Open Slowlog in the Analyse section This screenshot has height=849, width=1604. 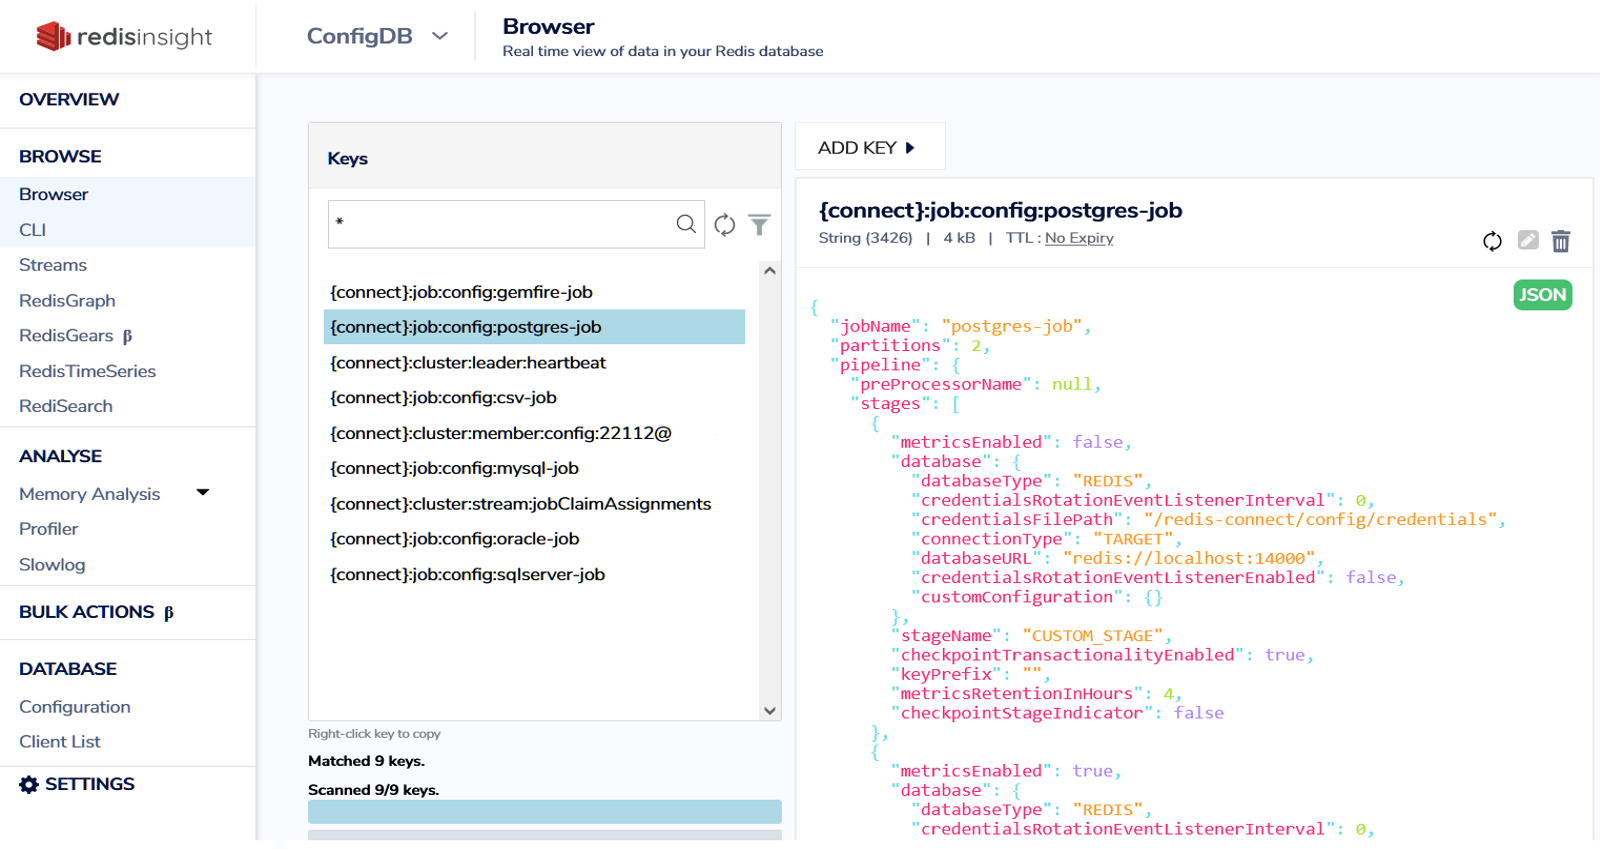point(52,565)
